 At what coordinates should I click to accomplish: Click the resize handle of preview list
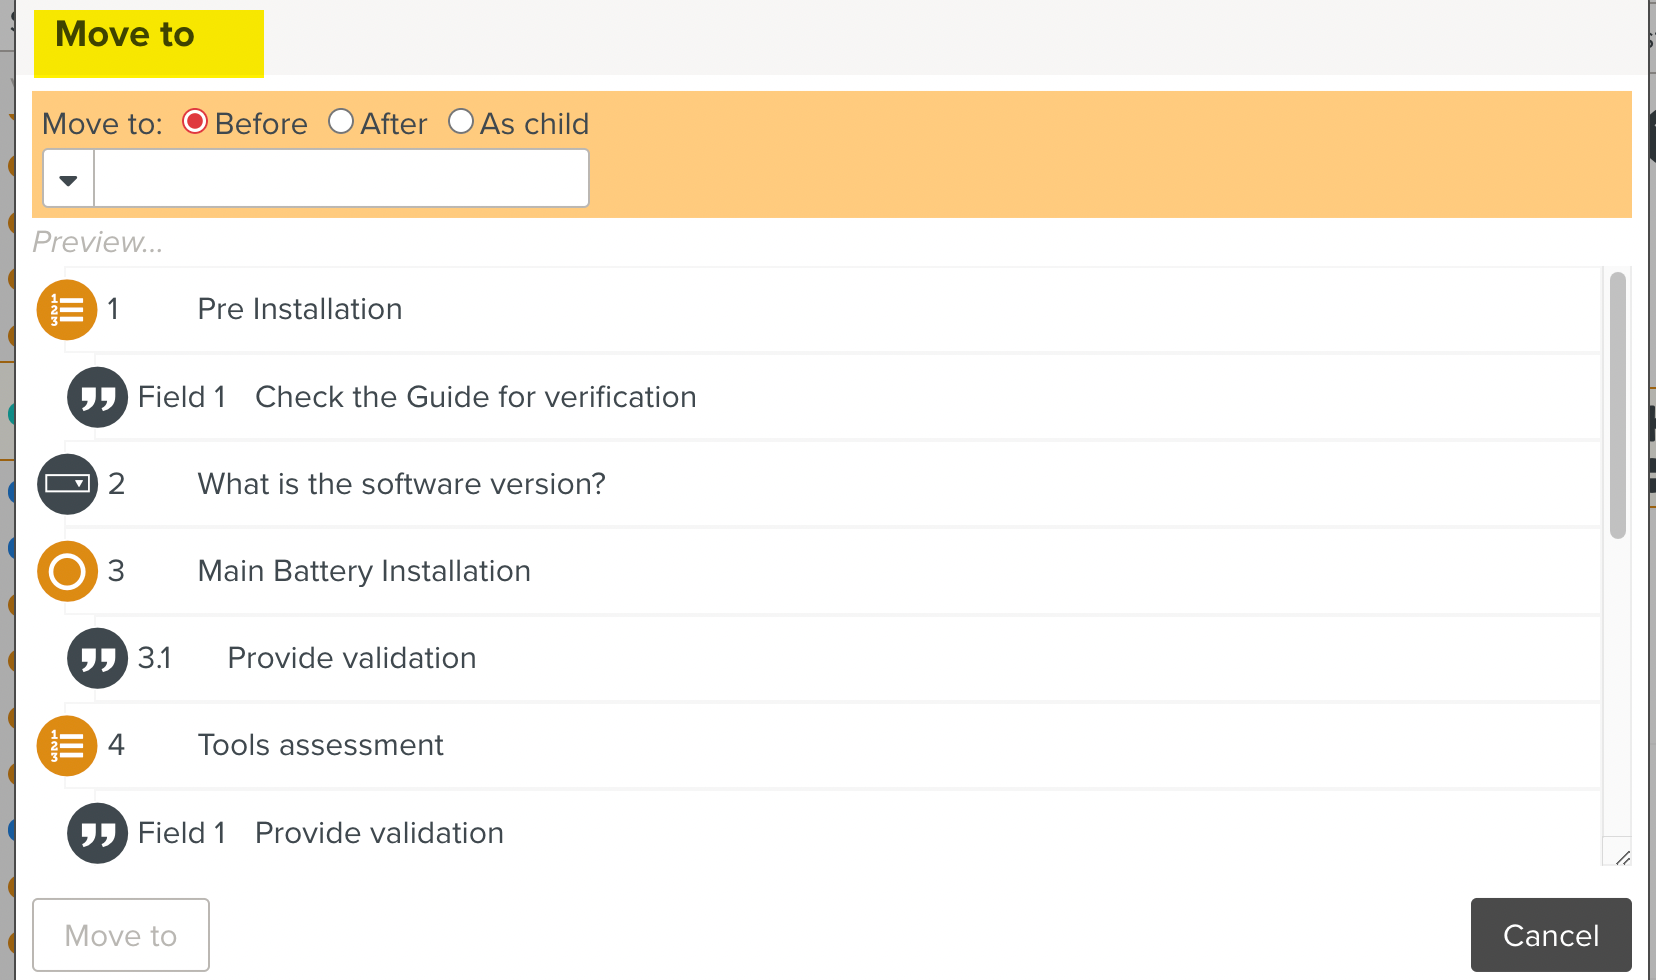click(x=1622, y=857)
